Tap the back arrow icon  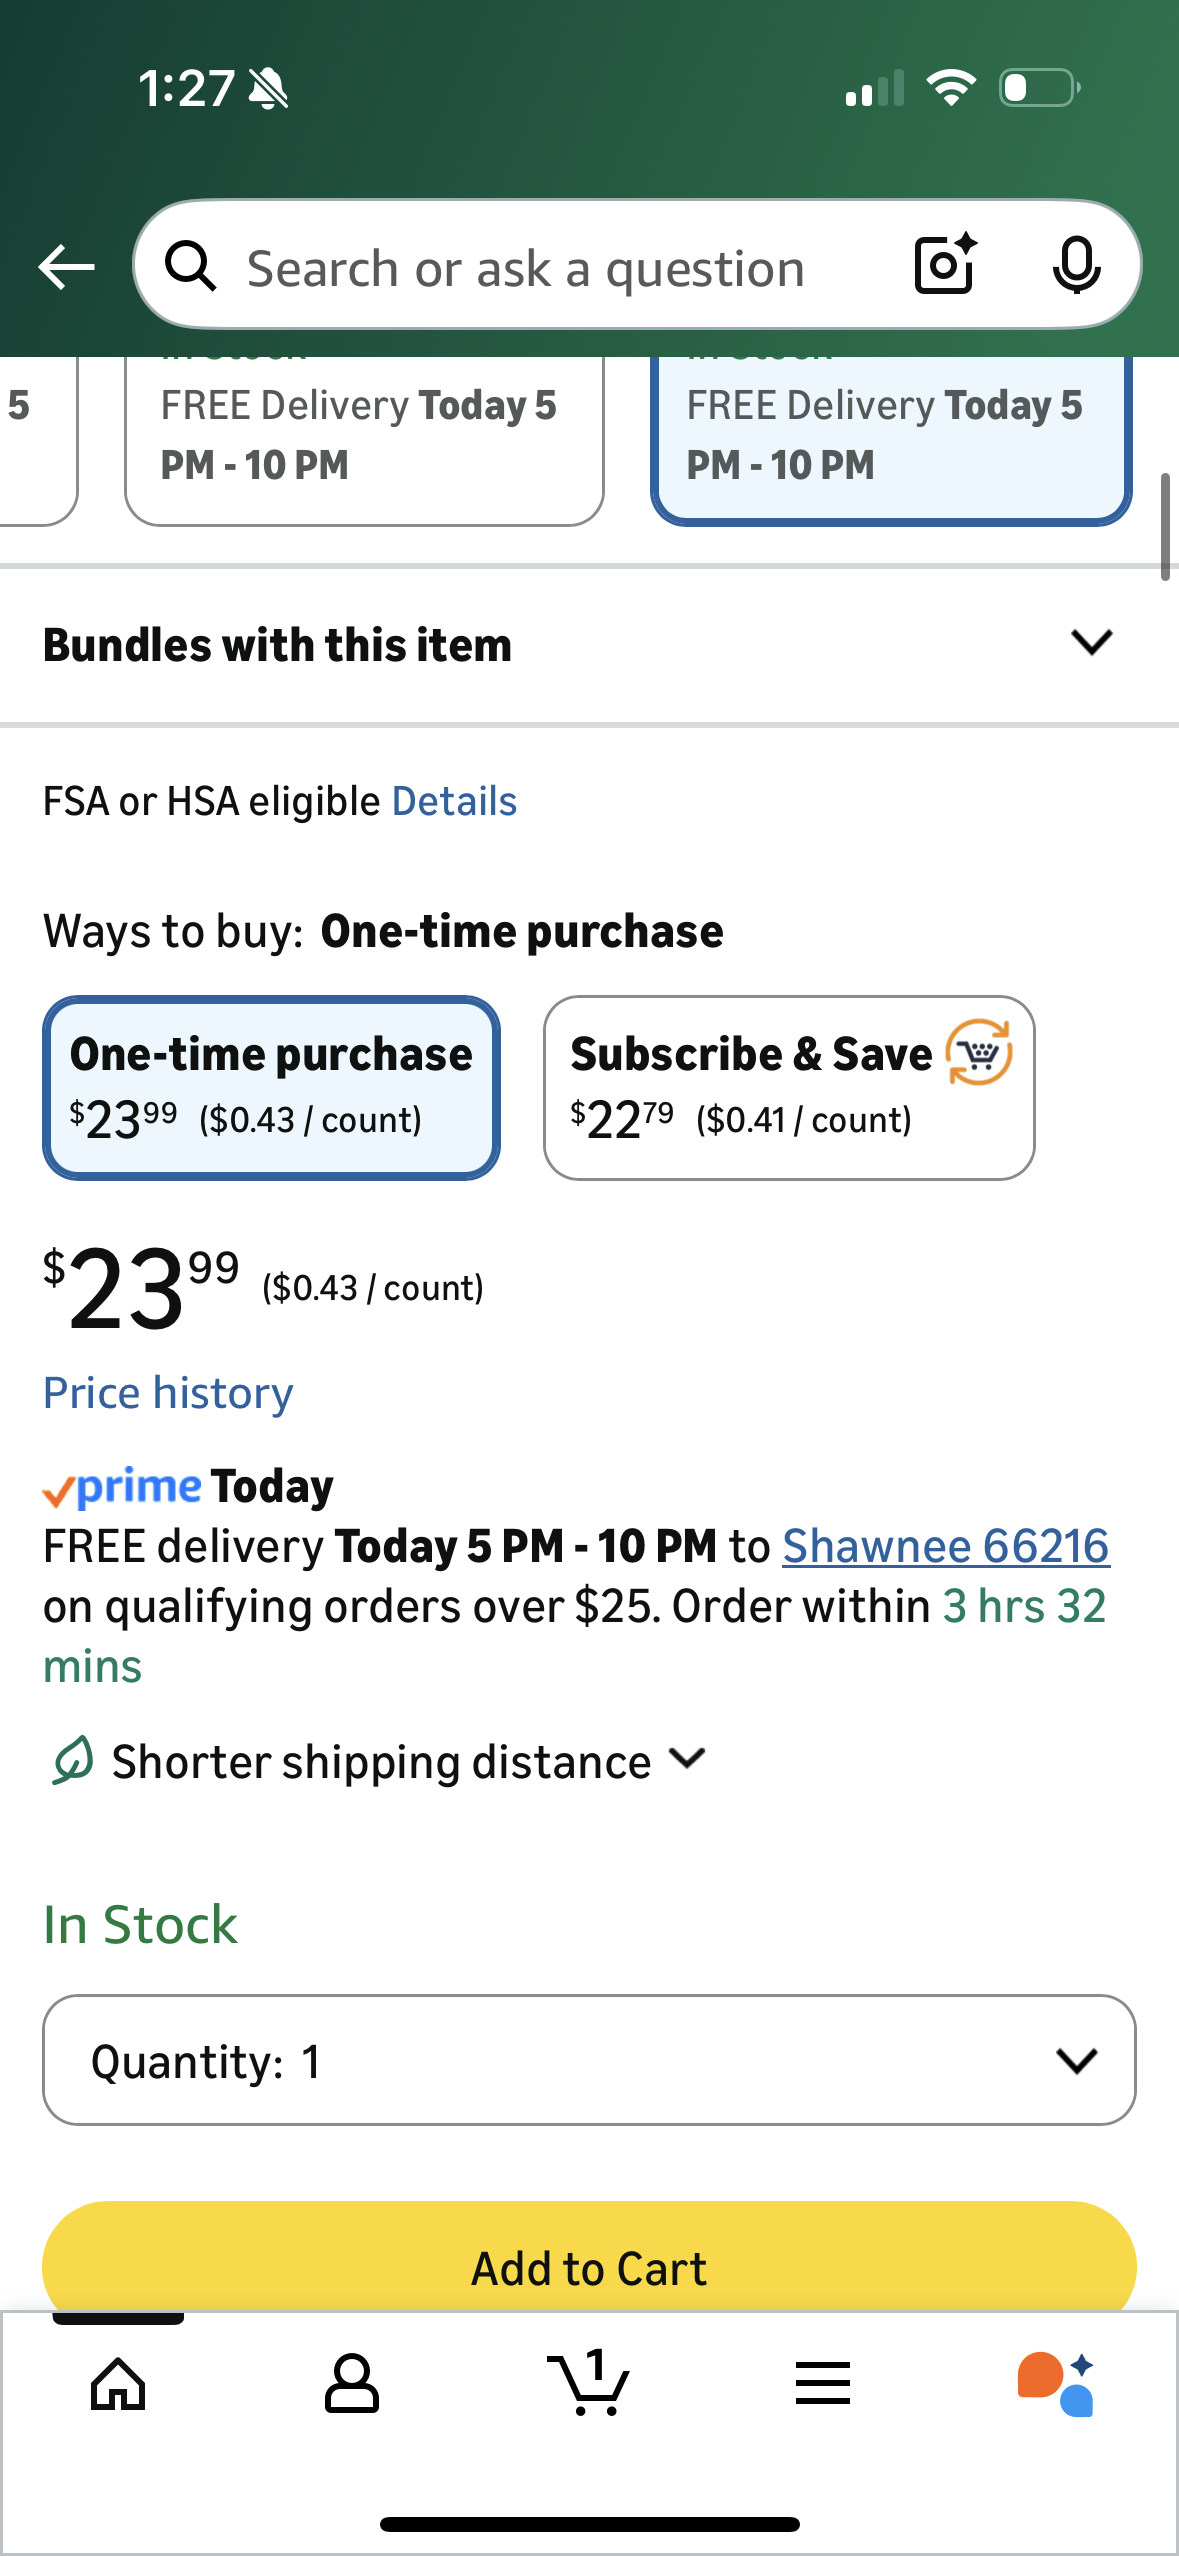(66, 267)
